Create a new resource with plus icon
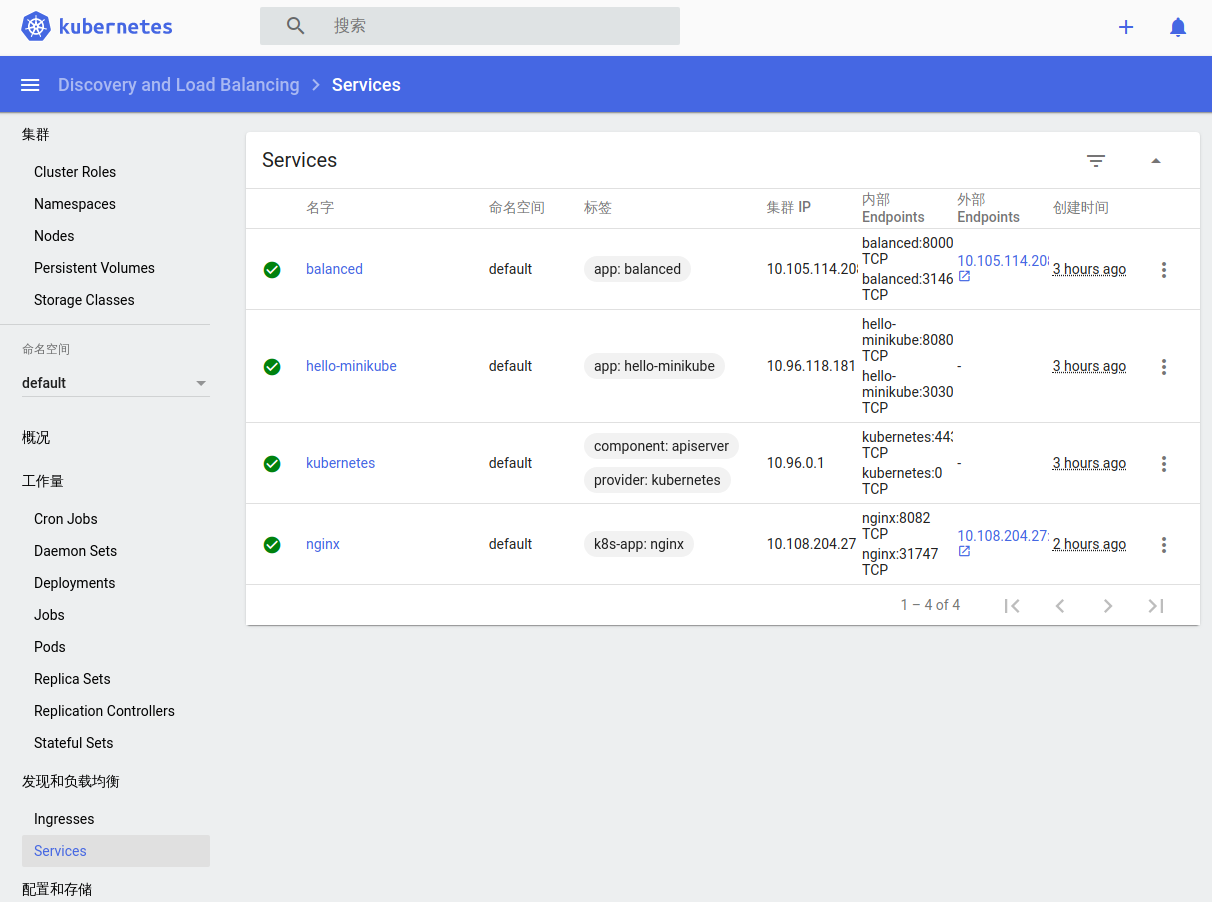The height and width of the screenshot is (902, 1212). (1126, 27)
